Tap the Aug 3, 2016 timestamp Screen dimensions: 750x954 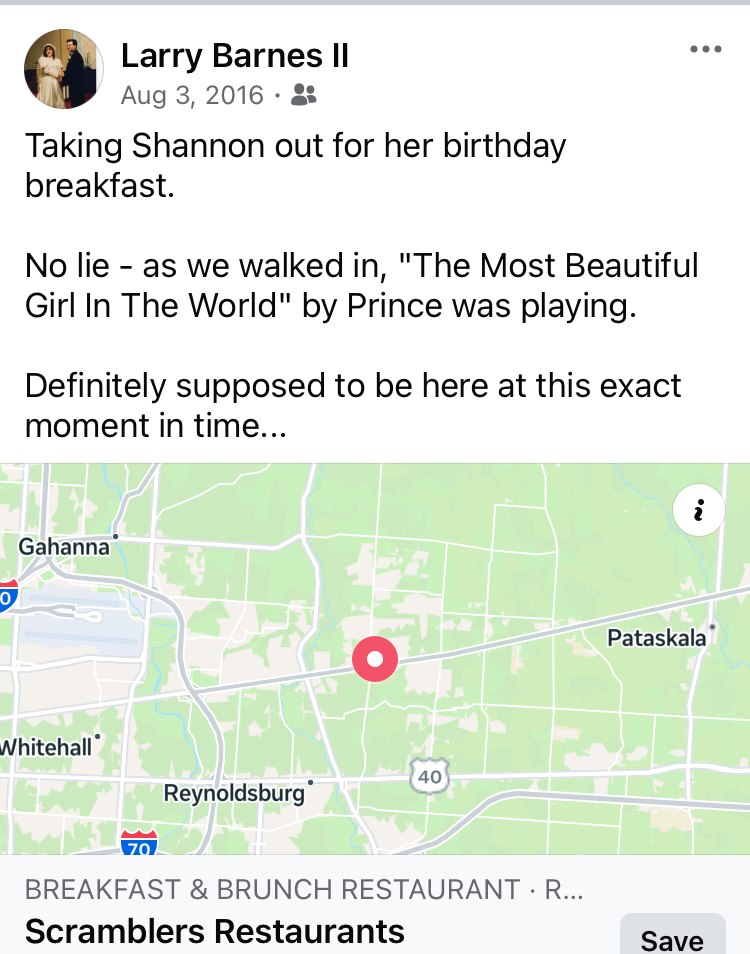coord(192,95)
